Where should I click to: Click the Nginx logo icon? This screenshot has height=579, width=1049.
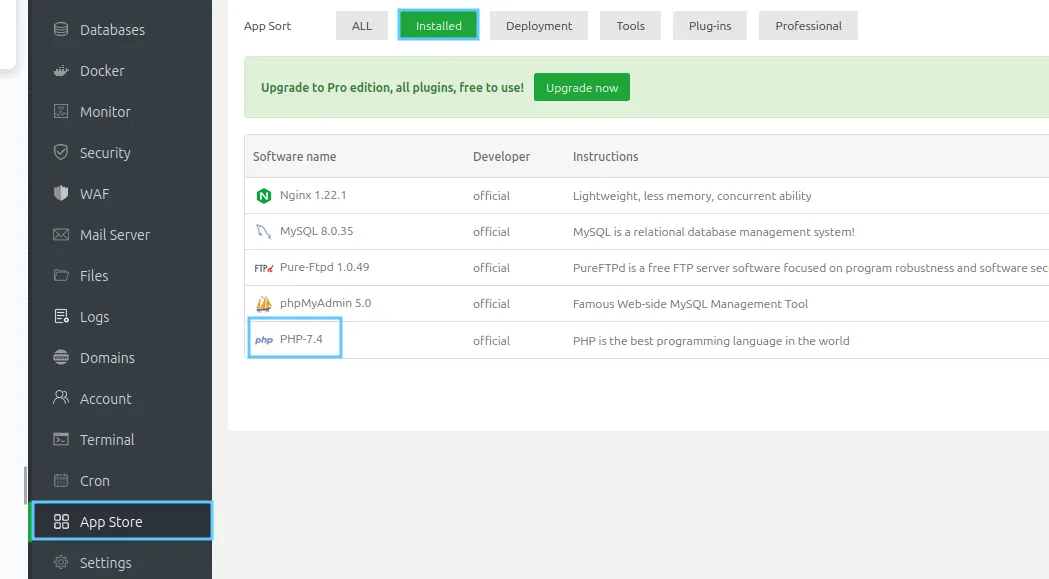coord(264,195)
